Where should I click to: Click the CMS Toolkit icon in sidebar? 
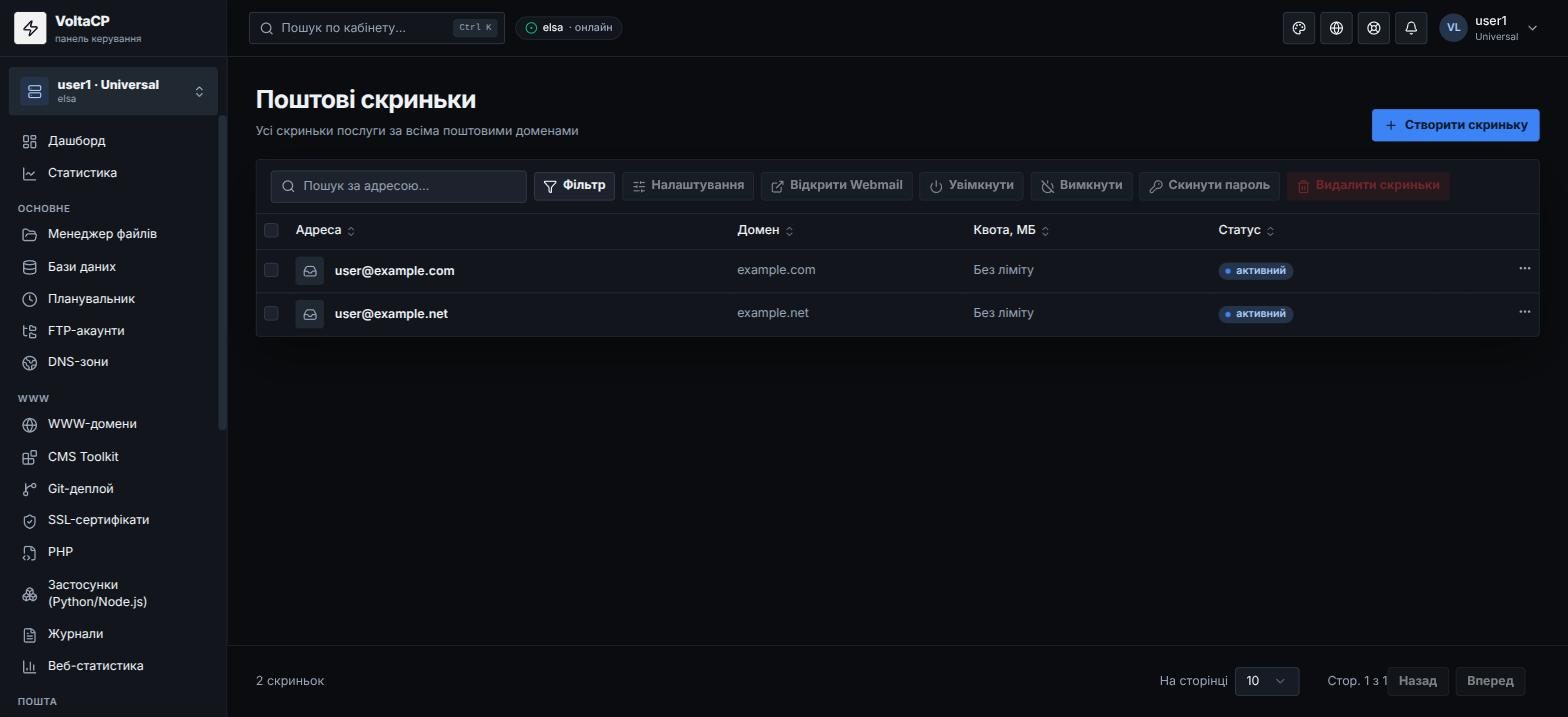coord(30,458)
